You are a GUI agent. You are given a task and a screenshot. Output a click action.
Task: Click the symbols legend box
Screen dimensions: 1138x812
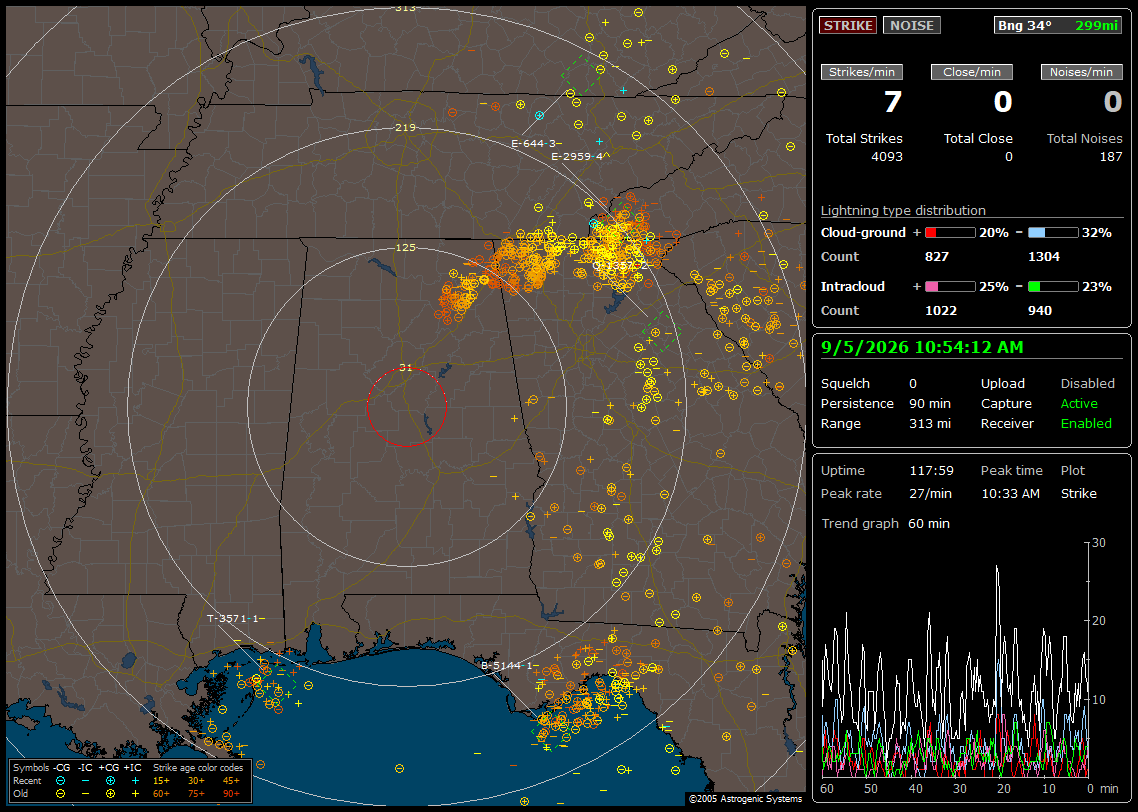click(130, 780)
